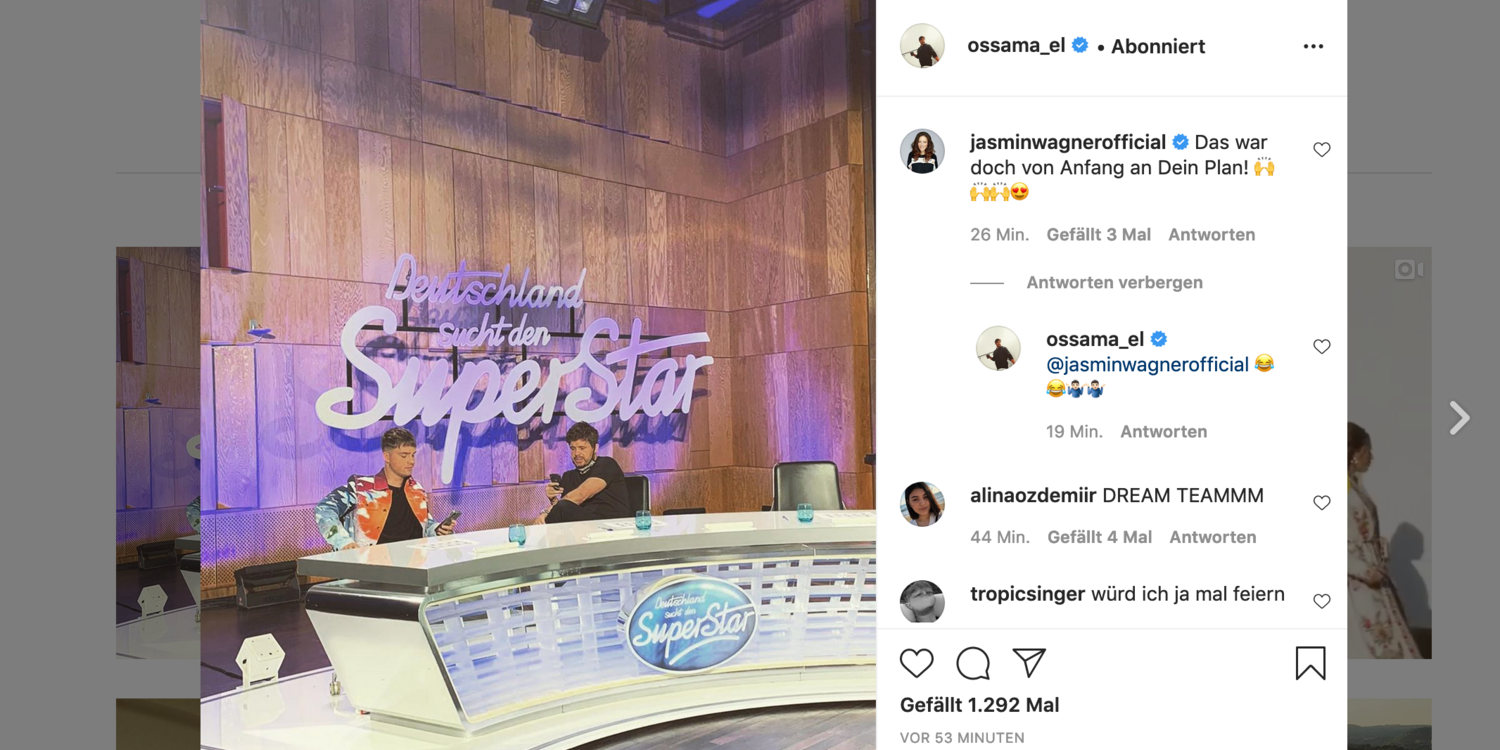Image resolution: width=1500 pixels, height=750 pixels.
Task: Save post with the bookmark icon
Action: 1310,663
